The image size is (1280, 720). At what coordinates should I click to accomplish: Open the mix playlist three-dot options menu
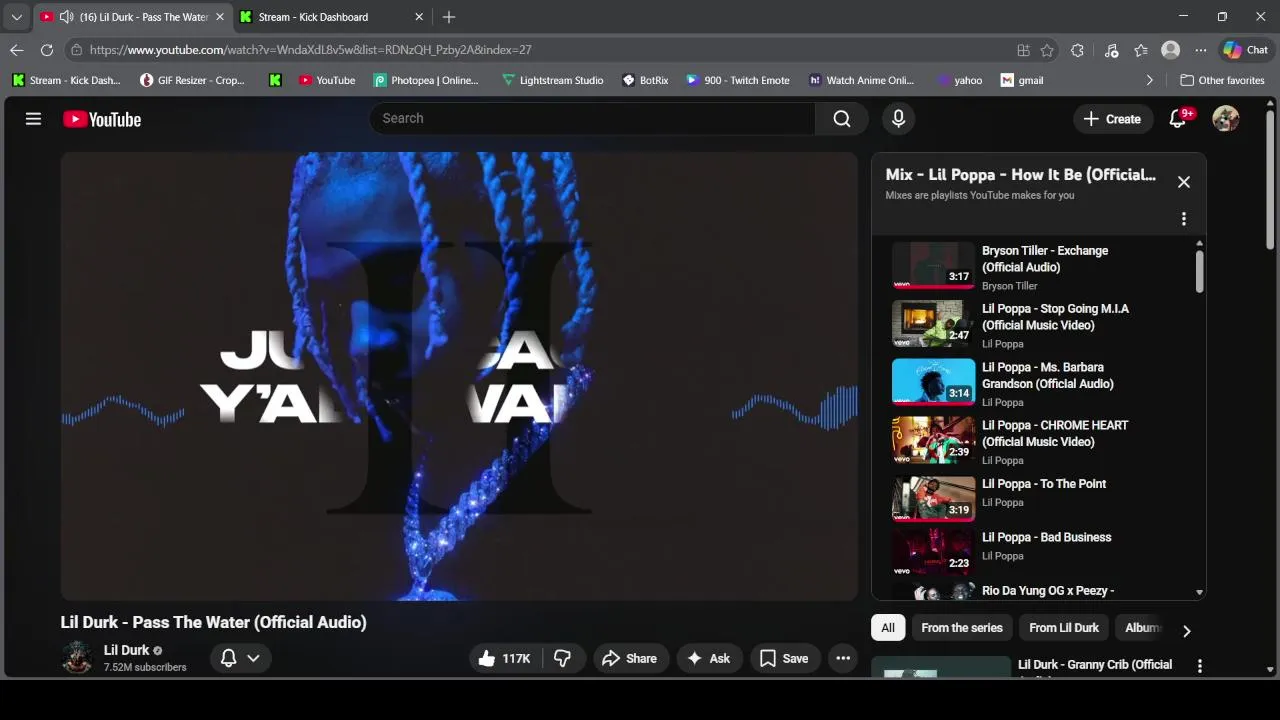click(1184, 219)
